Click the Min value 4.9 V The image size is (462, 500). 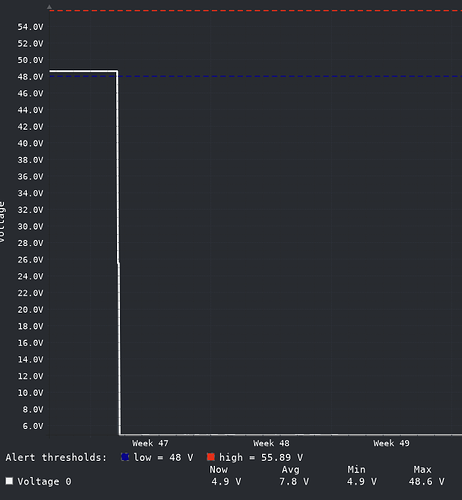pos(362,482)
